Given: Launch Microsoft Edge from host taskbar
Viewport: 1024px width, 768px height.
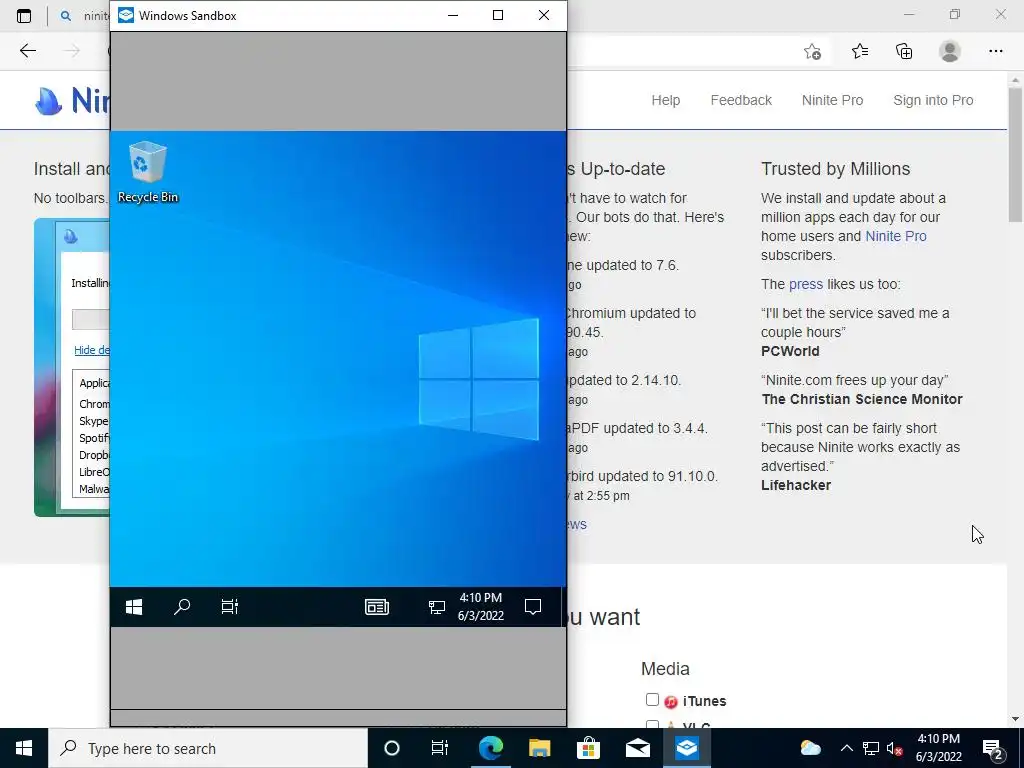Looking at the screenshot, I should pos(490,748).
